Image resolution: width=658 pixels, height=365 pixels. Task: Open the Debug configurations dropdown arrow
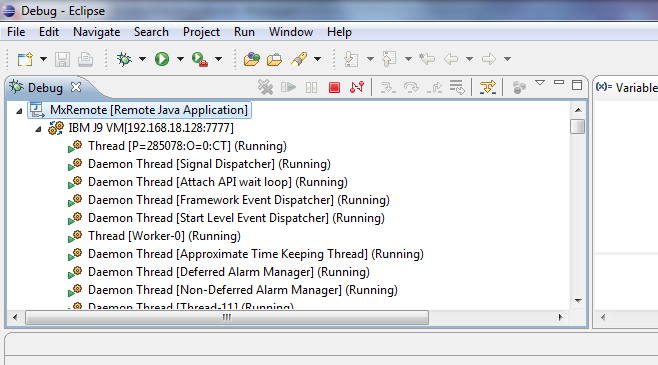(x=142, y=59)
